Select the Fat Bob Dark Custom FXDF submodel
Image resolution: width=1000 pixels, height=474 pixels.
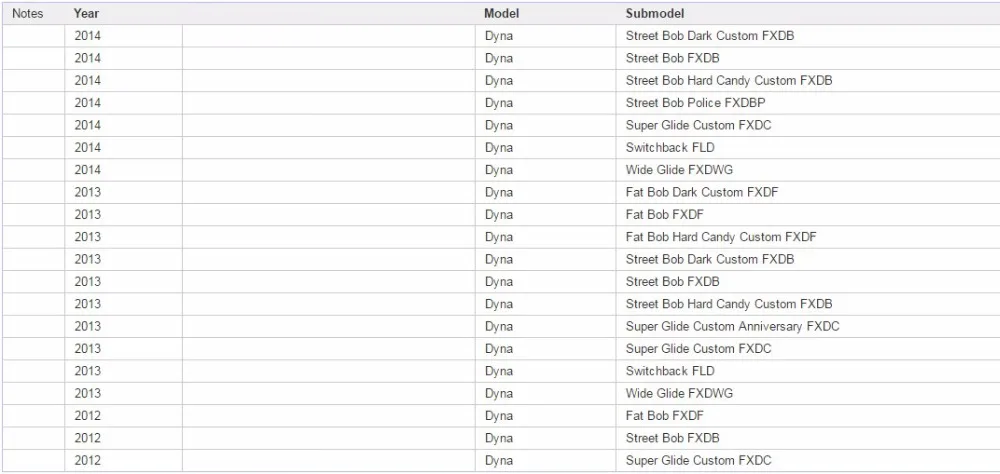[x=702, y=192]
